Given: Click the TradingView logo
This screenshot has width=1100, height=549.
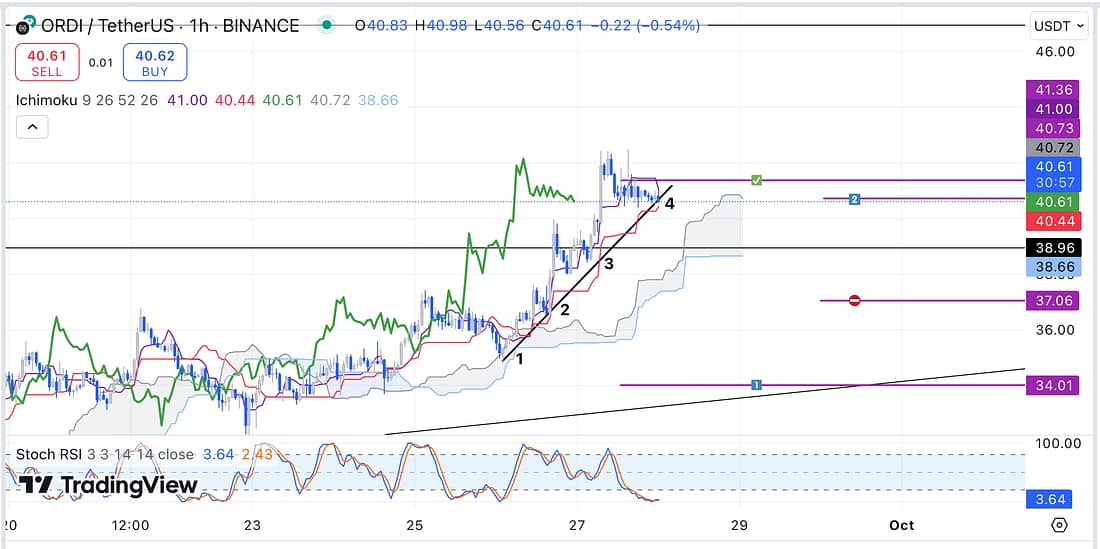Looking at the screenshot, I should pos(108,486).
